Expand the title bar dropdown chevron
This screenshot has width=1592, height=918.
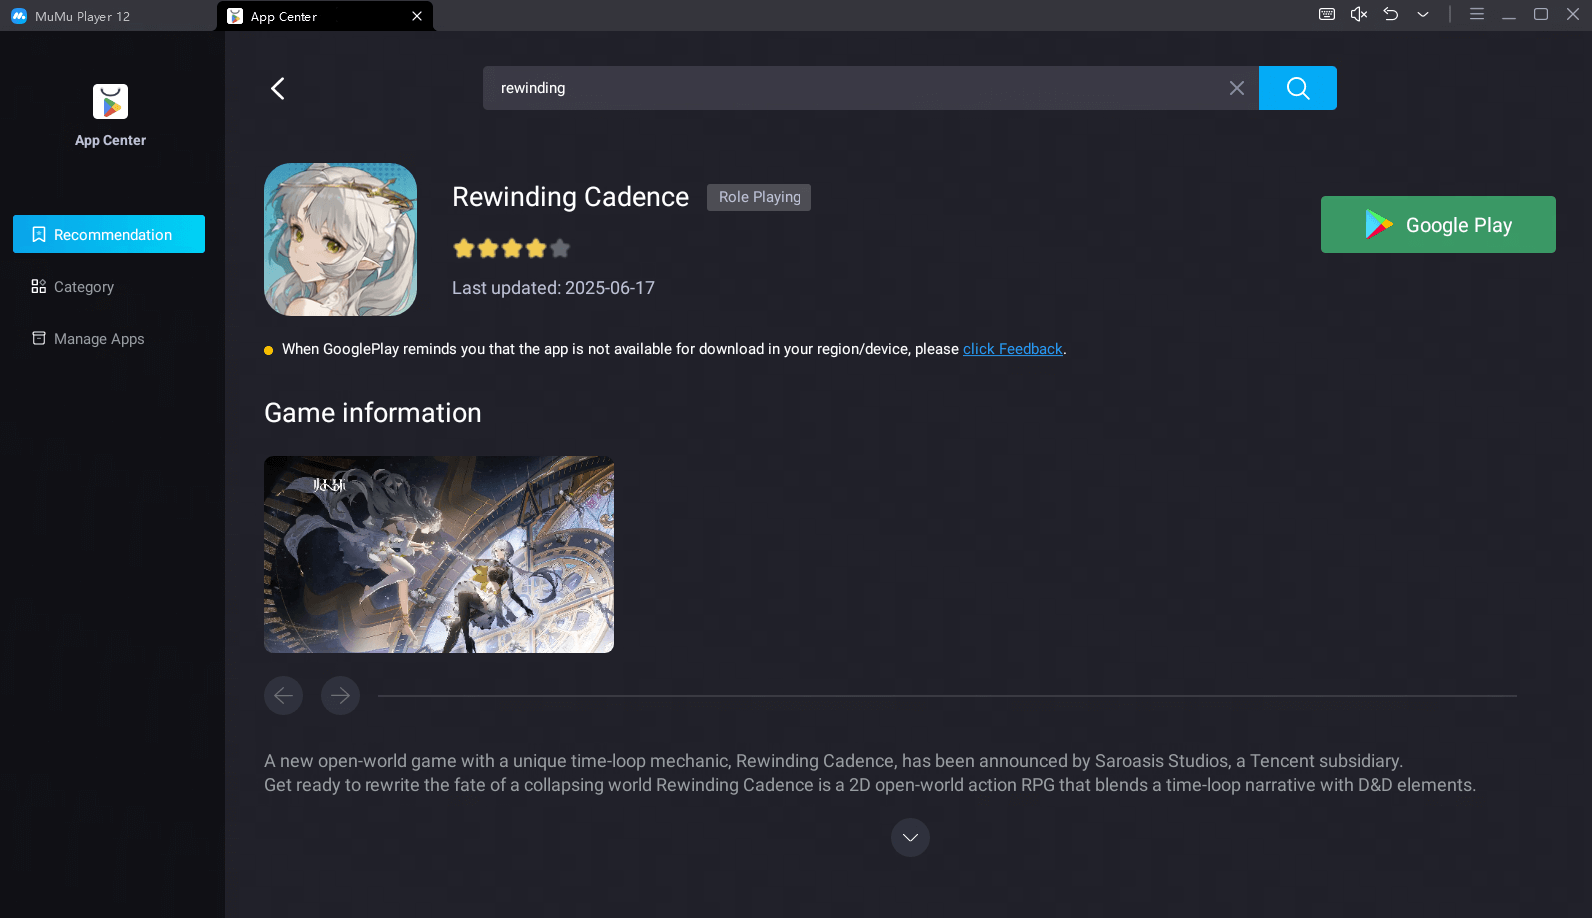click(1423, 14)
